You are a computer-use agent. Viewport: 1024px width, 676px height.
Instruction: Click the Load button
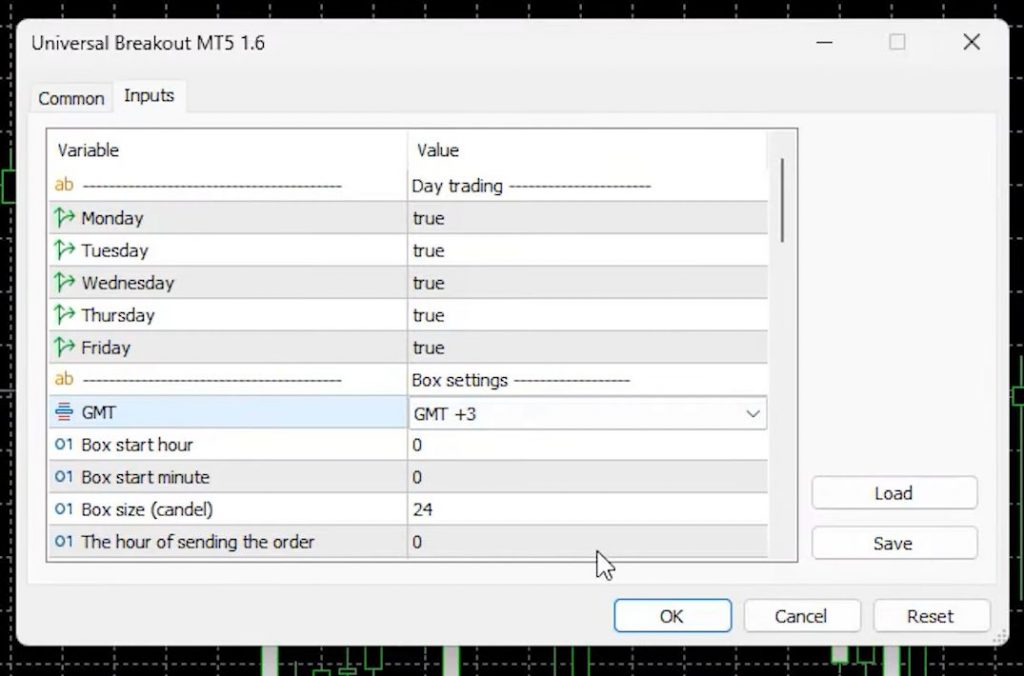(x=893, y=493)
